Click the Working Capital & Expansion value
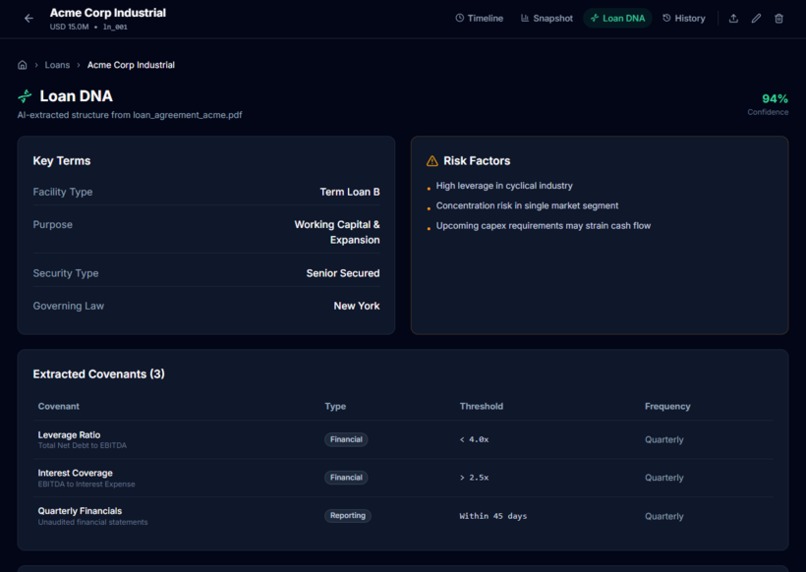The height and width of the screenshot is (572, 806). pyautogui.click(x=337, y=232)
